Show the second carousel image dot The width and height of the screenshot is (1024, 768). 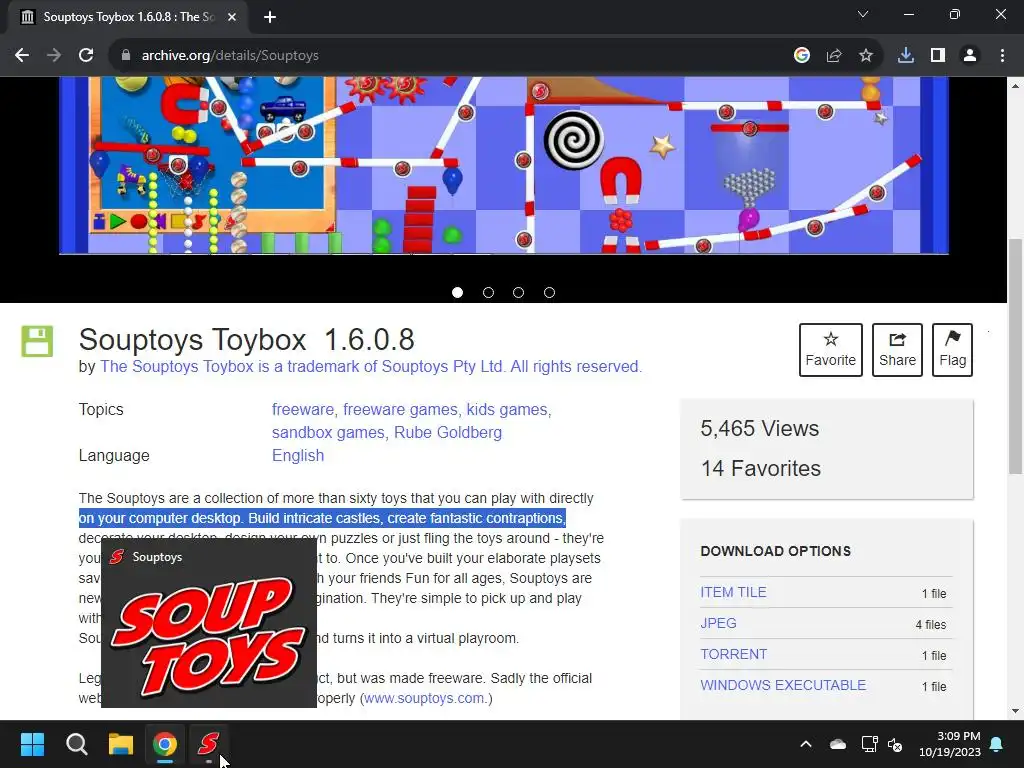point(488,293)
